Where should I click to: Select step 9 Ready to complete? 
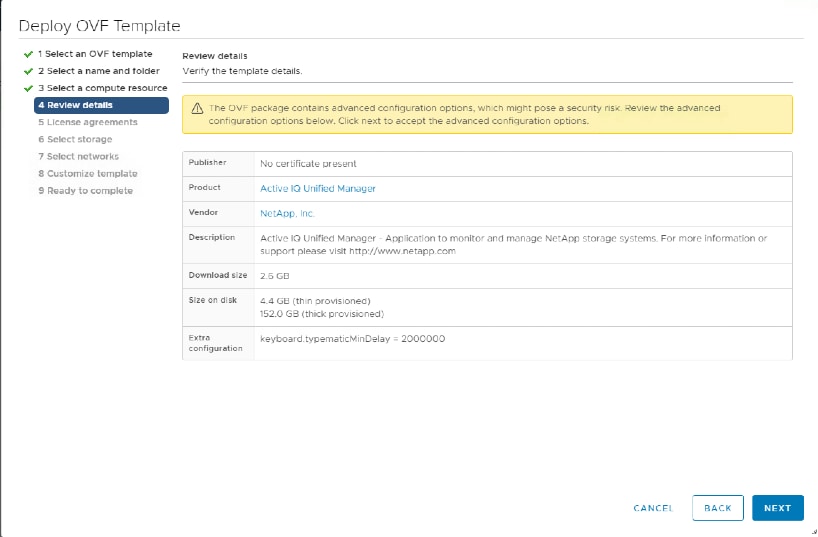[86, 190]
